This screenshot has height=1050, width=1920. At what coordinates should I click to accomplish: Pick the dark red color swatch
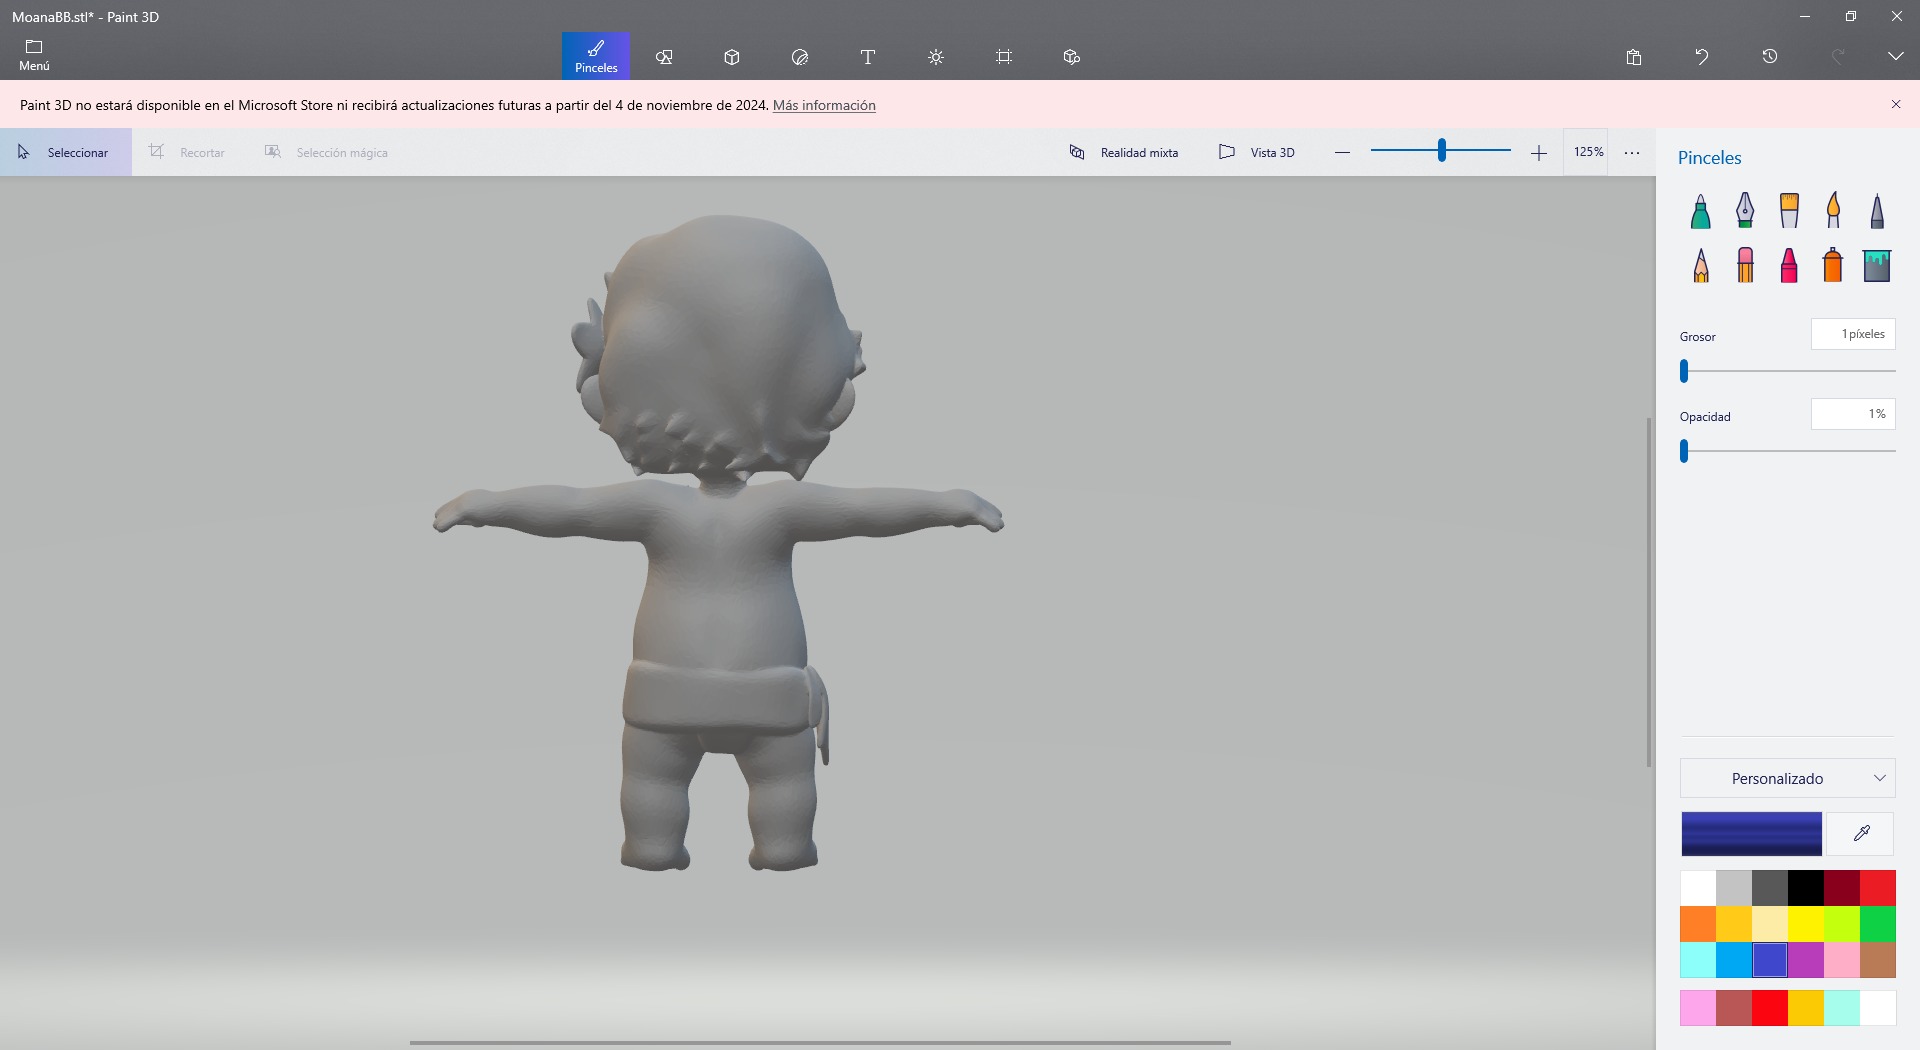1842,888
